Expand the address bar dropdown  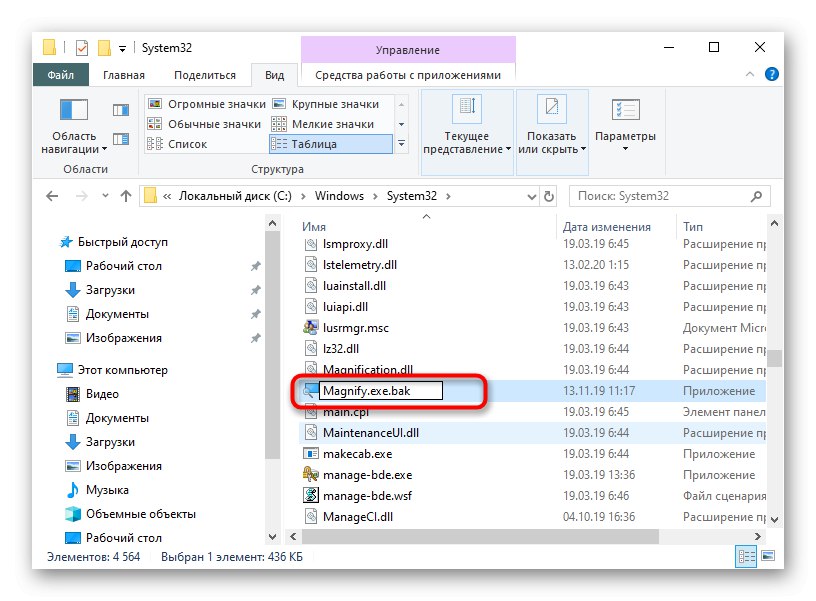[531, 195]
